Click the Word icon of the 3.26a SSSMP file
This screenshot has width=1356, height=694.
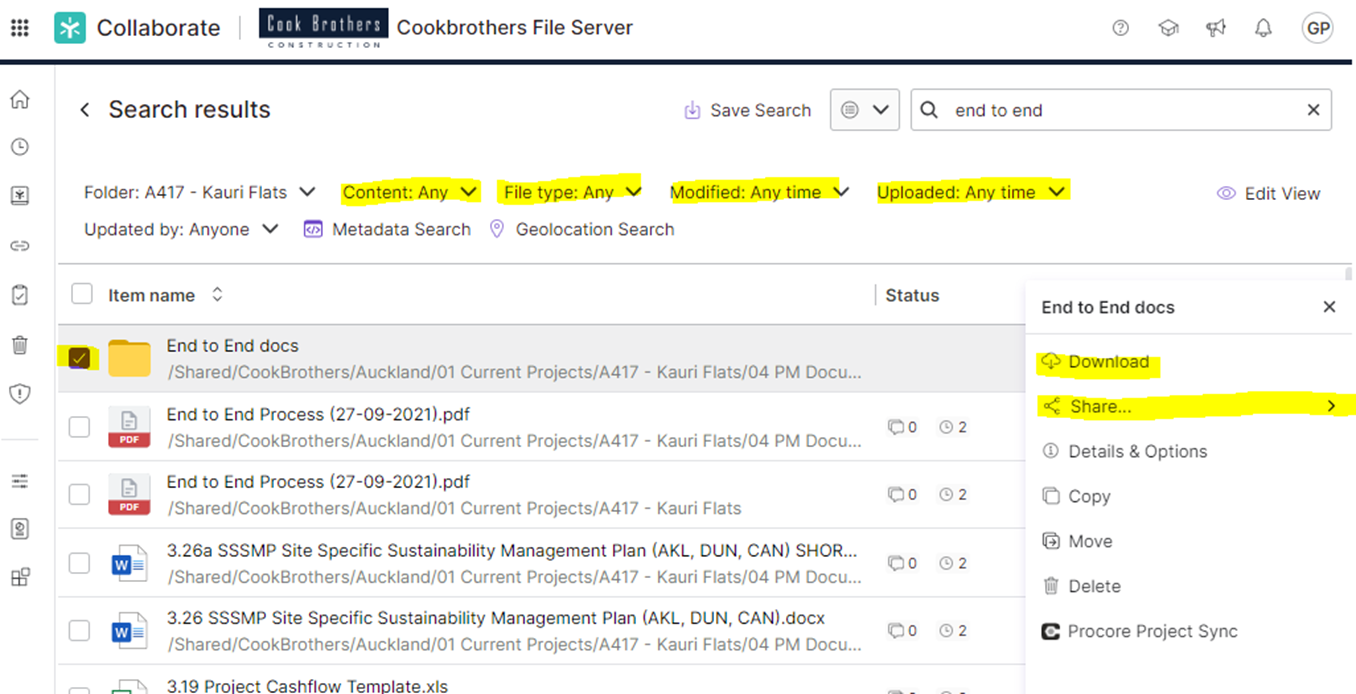point(129,563)
